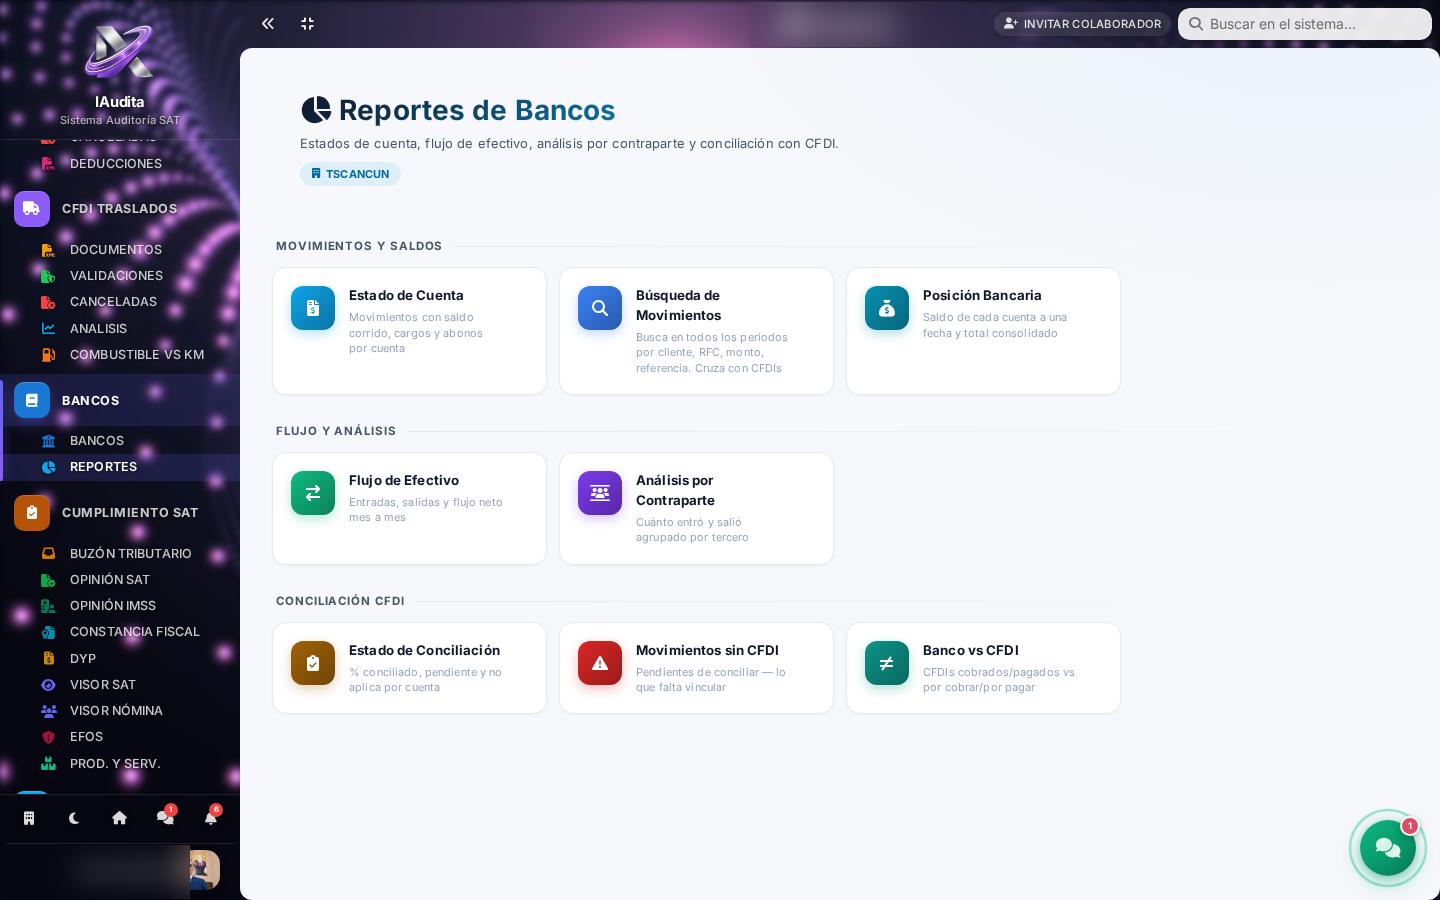Open Estado de Conciliación clipboard icon
Screen dimensions: 1440x900
pyautogui.click(x=313, y=663)
